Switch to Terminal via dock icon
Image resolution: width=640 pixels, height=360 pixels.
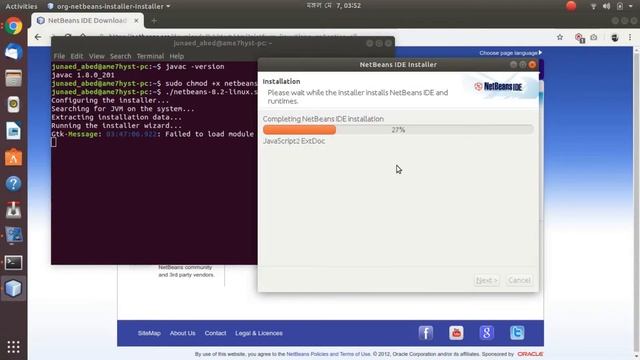click(x=13, y=262)
